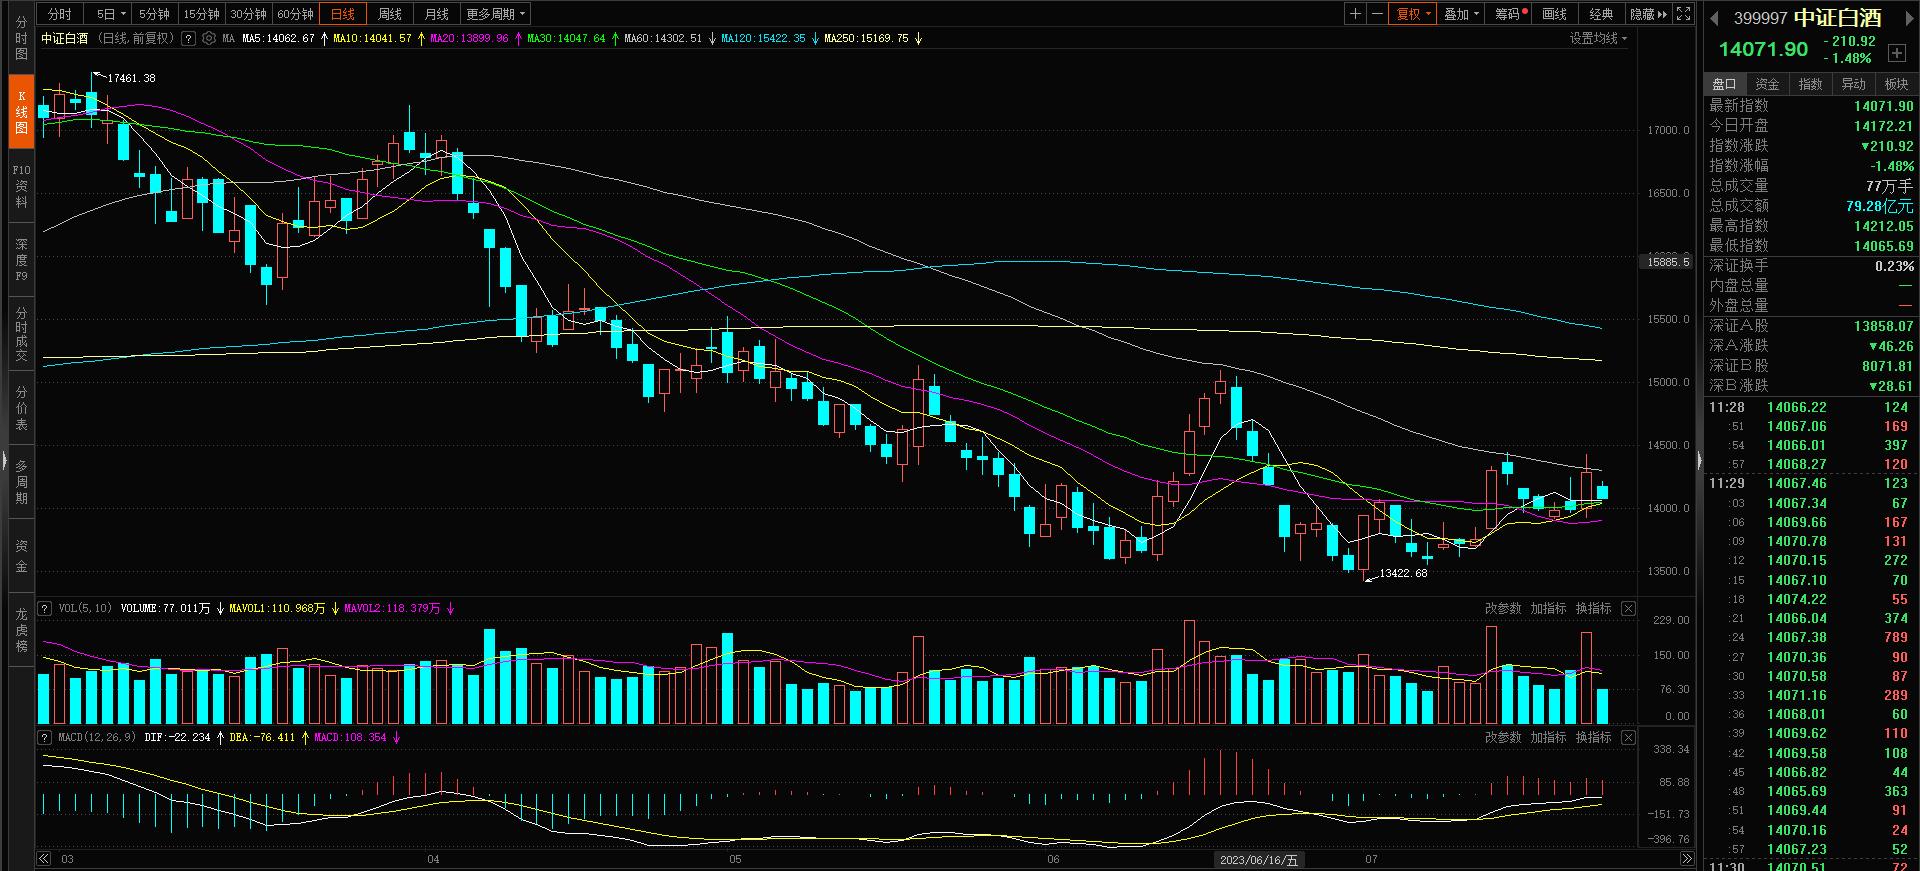Go to the previous stock using left arrow
The image size is (1920, 871).
pyautogui.click(x=1714, y=19)
